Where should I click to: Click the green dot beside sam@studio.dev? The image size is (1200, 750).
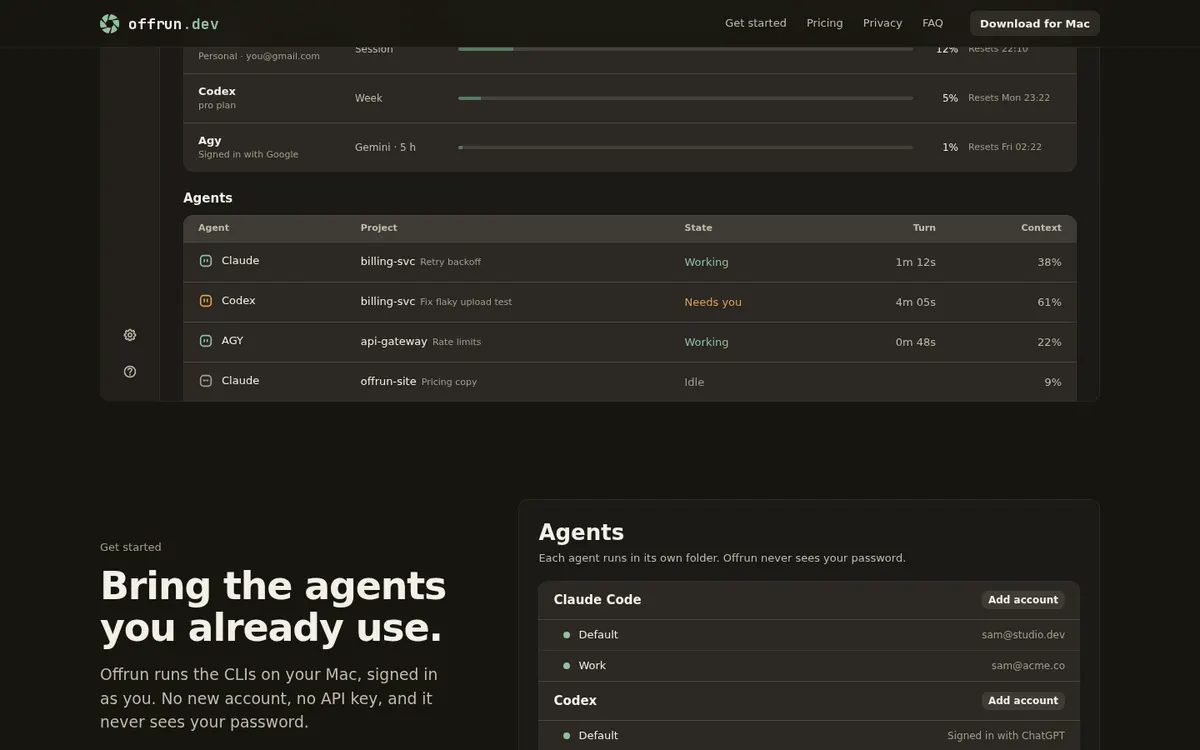(x=566, y=635)
